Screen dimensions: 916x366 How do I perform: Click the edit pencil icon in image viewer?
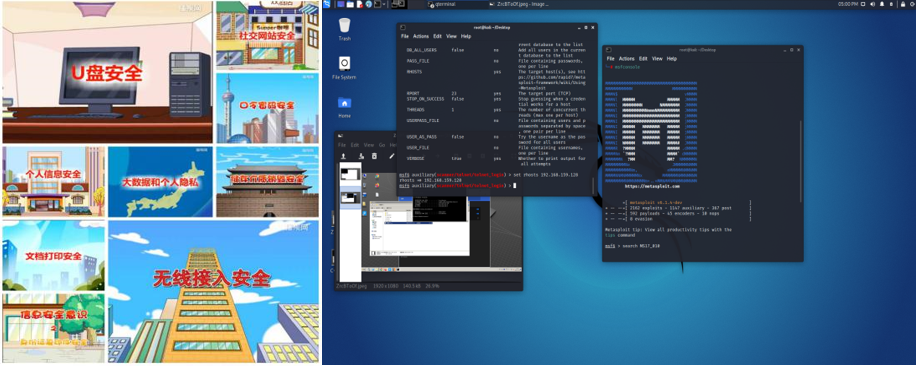point(391,156)
